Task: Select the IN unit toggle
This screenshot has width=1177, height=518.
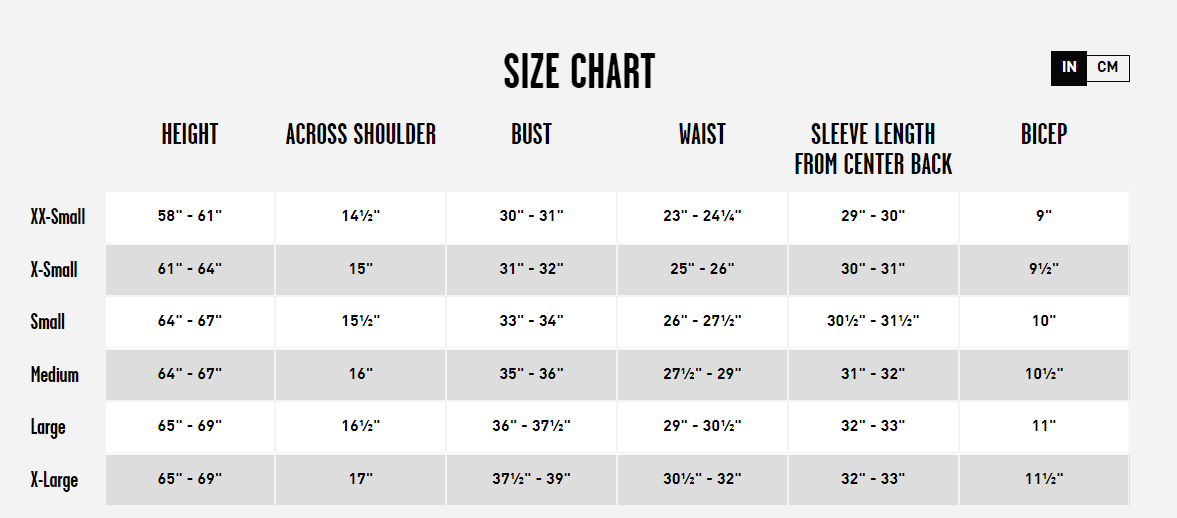Action: pyautogui.click(x=1069, y=68)
